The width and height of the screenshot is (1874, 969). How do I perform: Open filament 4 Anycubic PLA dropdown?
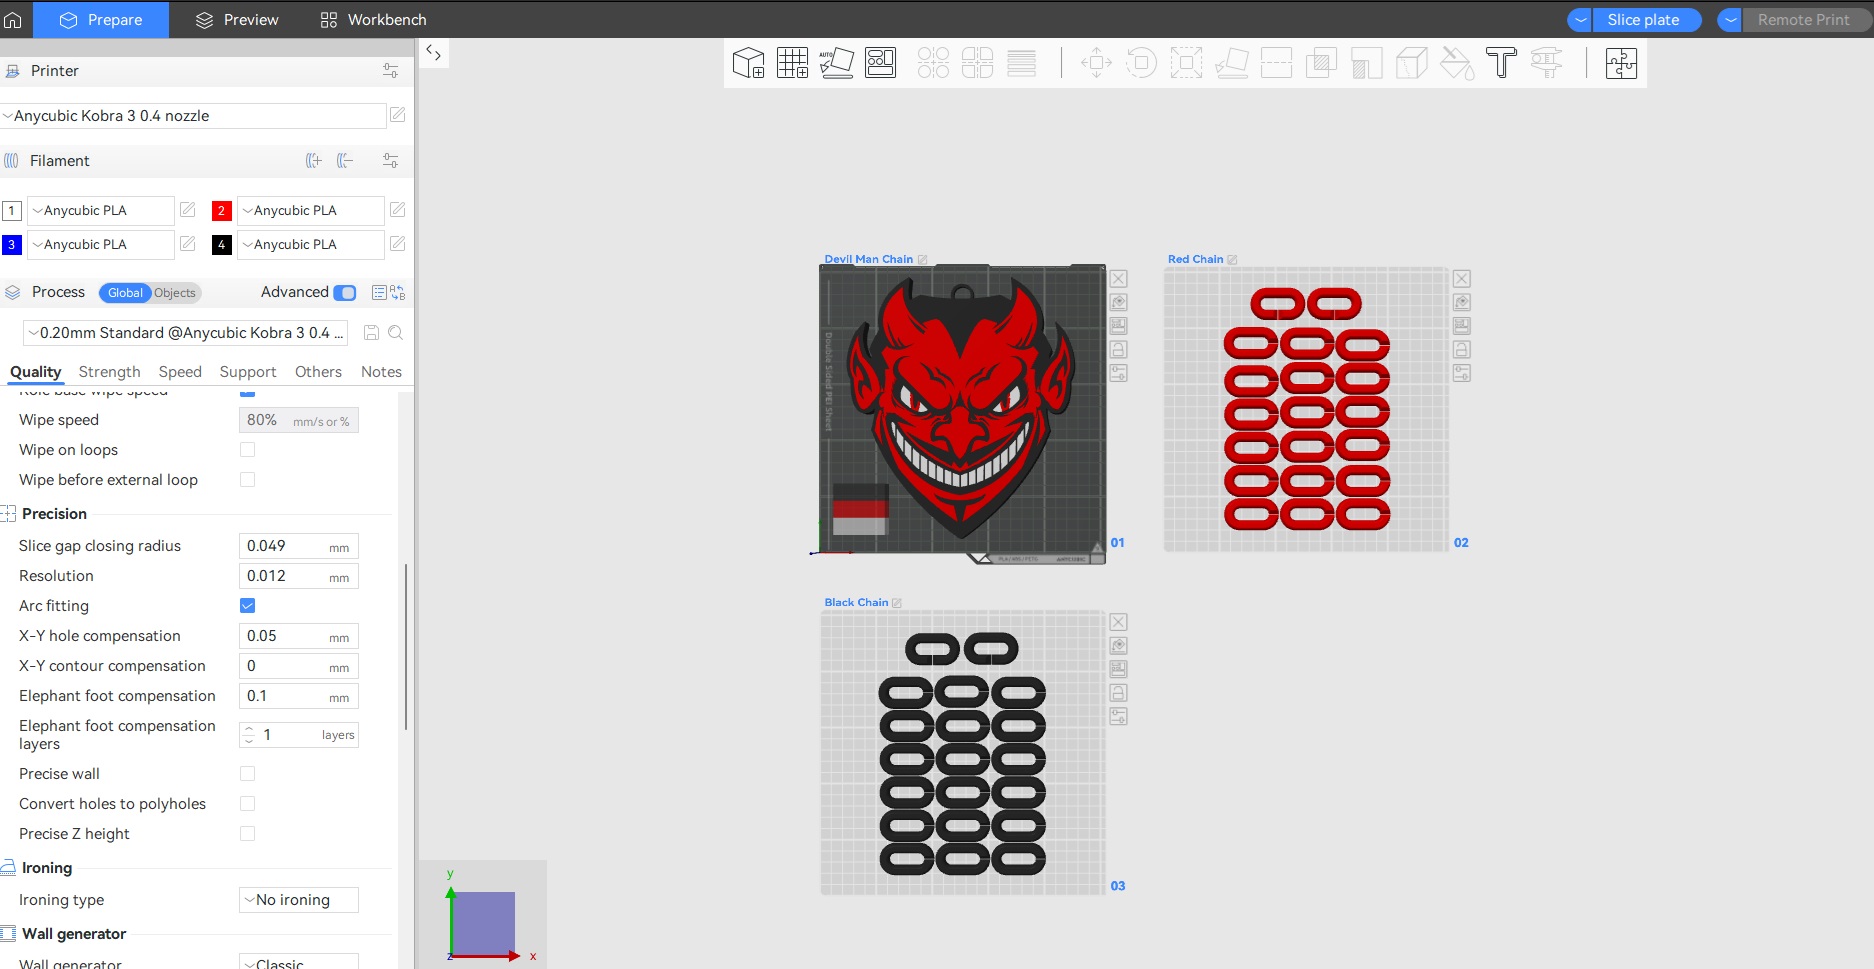tap(311, 245)
